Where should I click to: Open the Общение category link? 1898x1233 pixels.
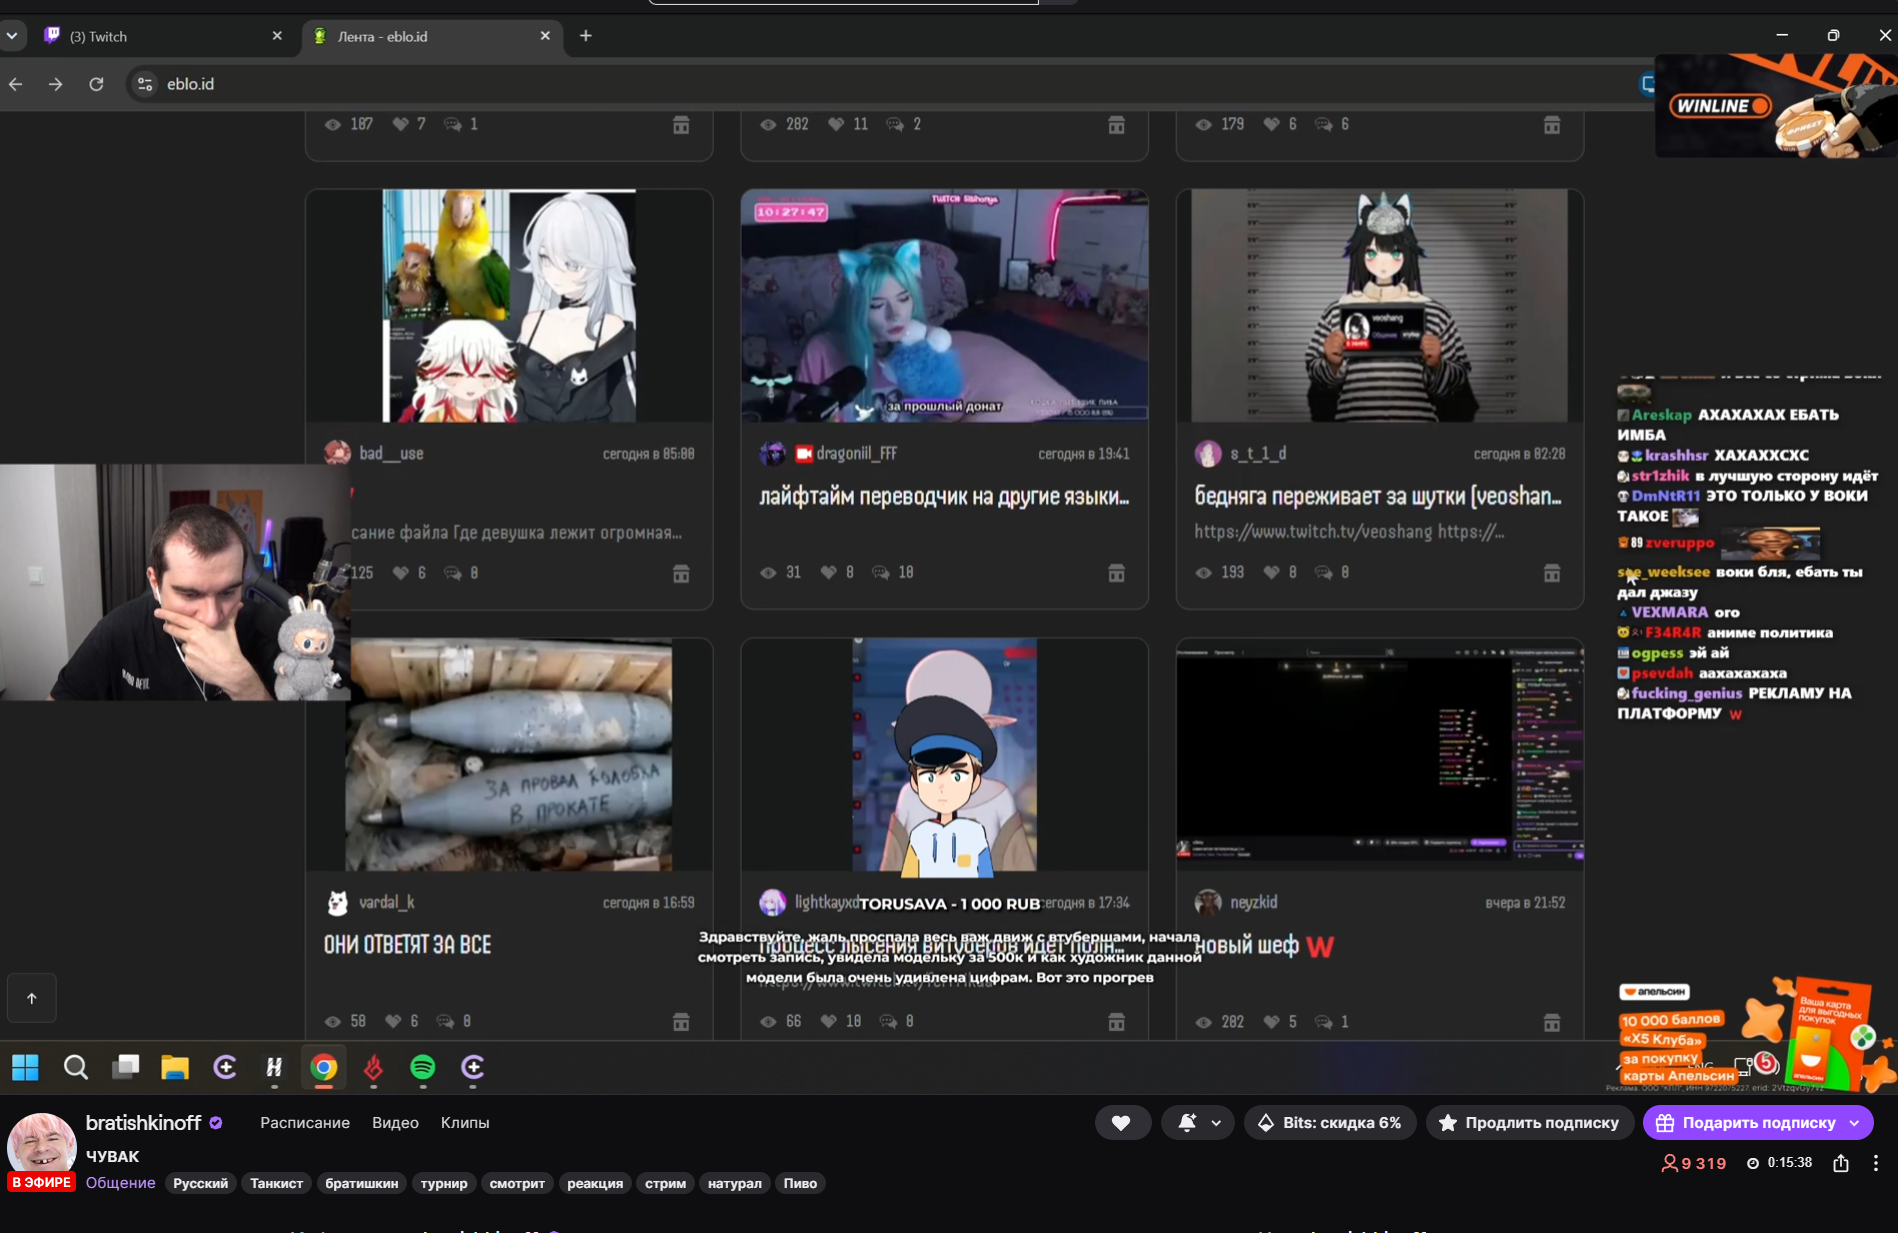click(121, 1183)
